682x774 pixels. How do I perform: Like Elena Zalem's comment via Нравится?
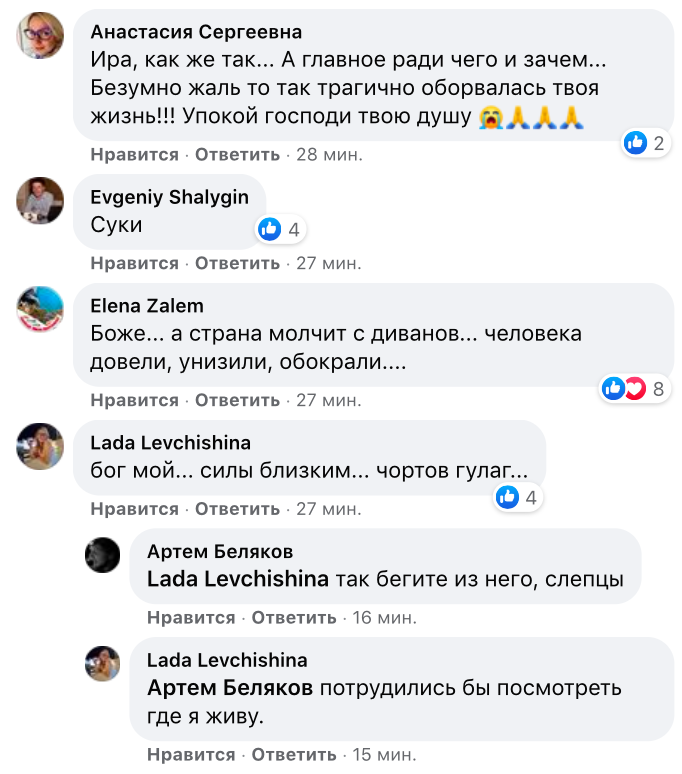tap(134, 401)
